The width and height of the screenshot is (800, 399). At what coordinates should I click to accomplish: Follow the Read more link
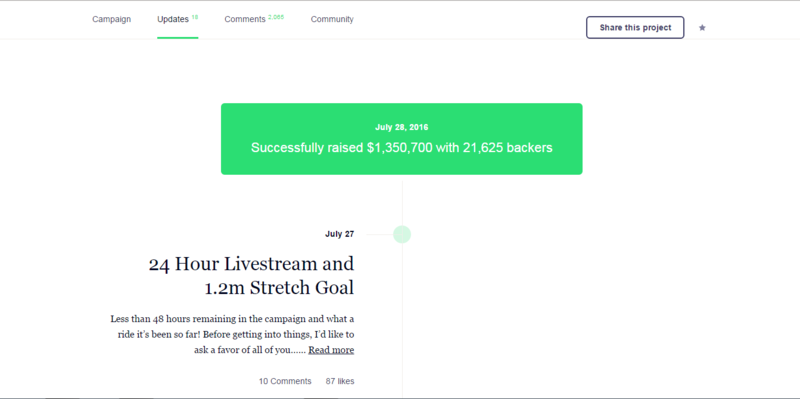click(331, 350)
